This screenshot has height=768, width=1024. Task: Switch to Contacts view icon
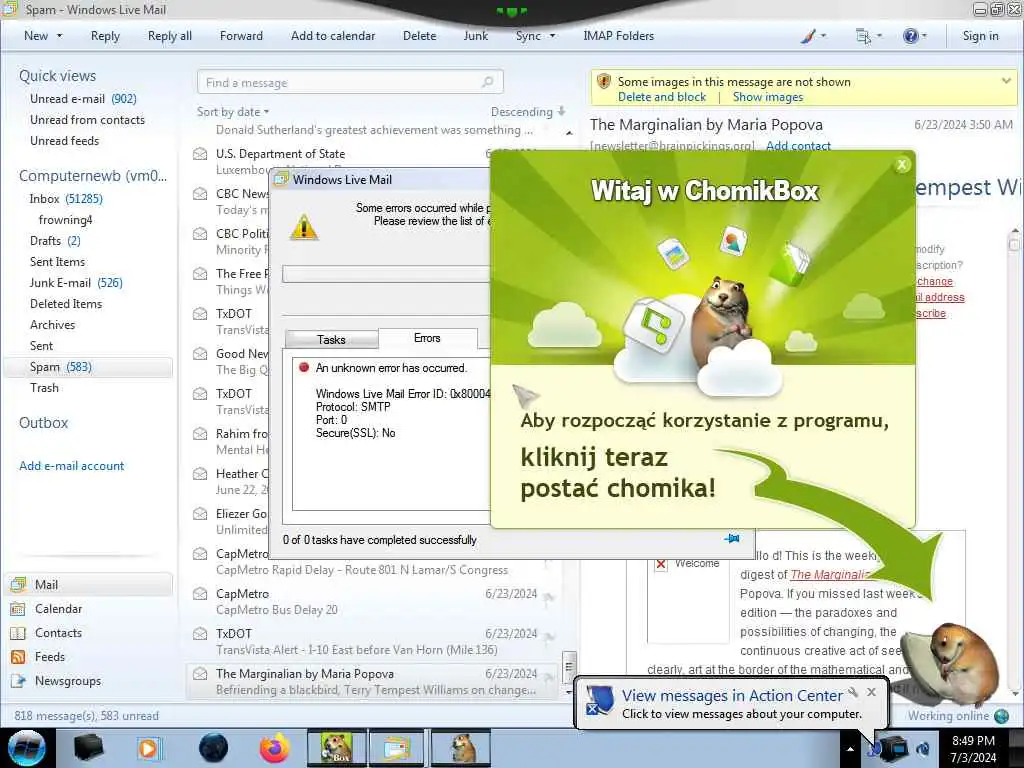(18, 633)
